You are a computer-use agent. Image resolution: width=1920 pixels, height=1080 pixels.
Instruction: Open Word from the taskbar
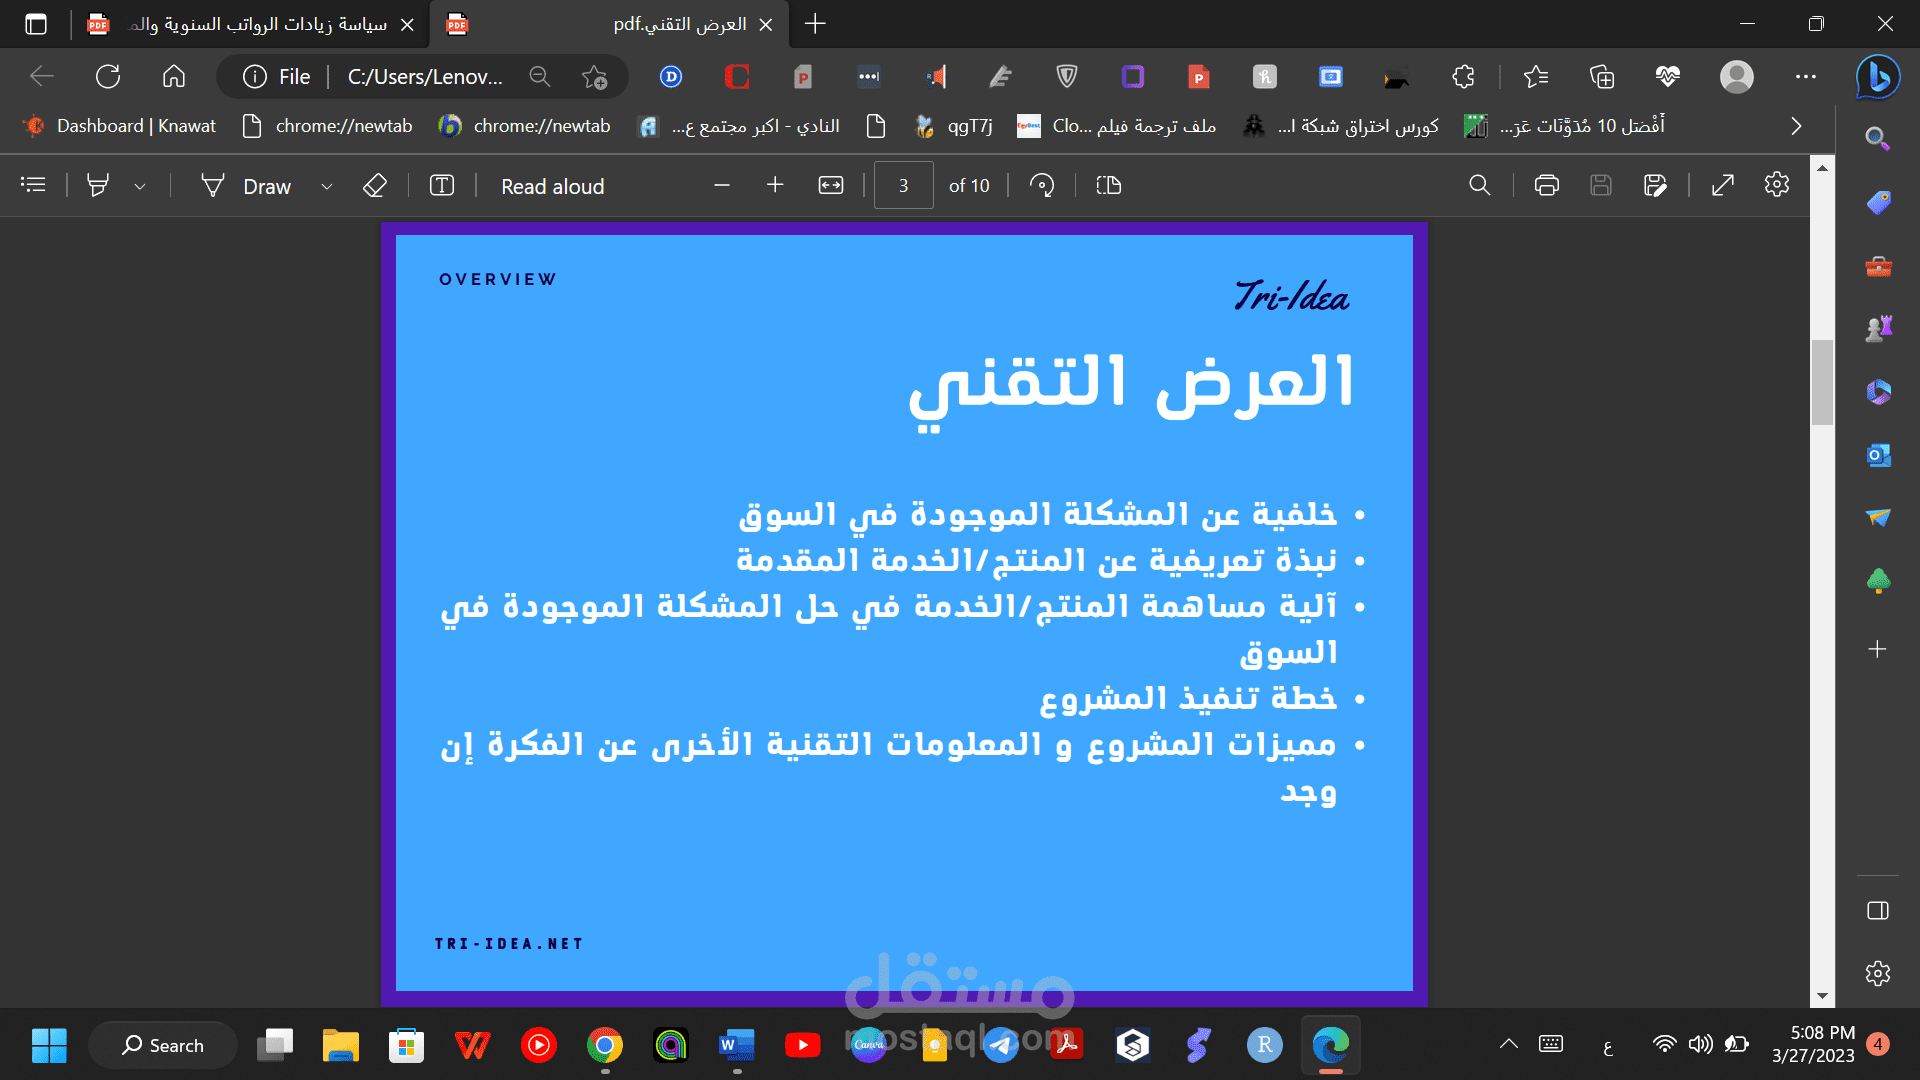(737, 1045)
